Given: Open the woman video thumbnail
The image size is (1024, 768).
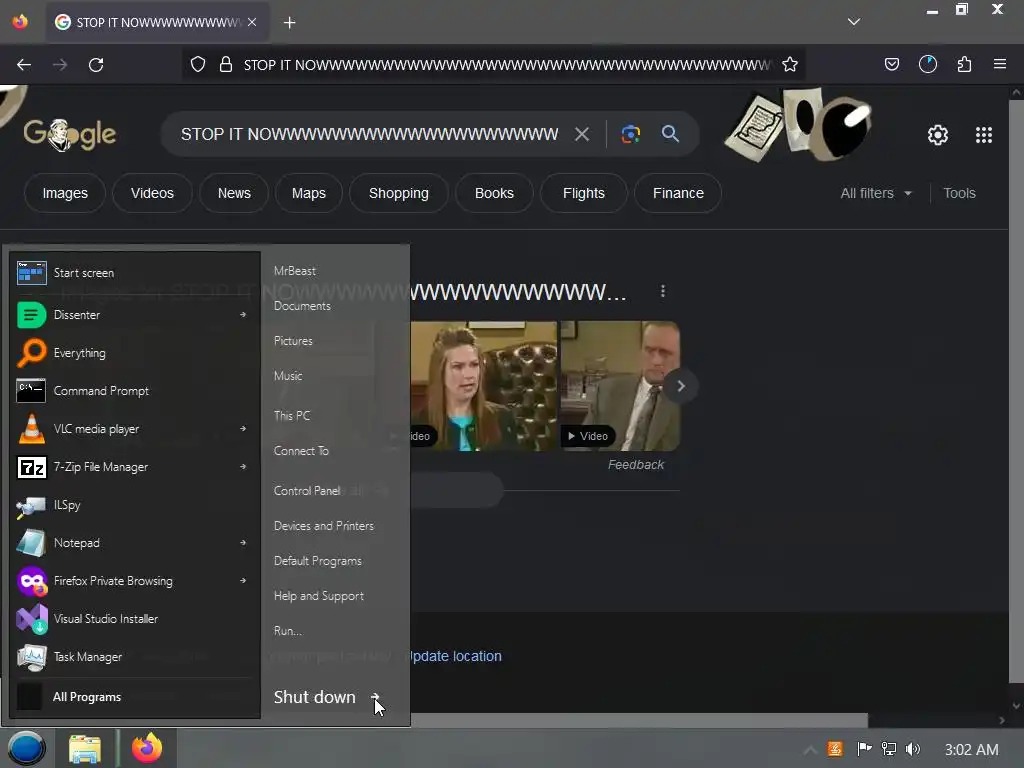Looking at the screenshot, I should pyautogui.click(x=484, y=386).
